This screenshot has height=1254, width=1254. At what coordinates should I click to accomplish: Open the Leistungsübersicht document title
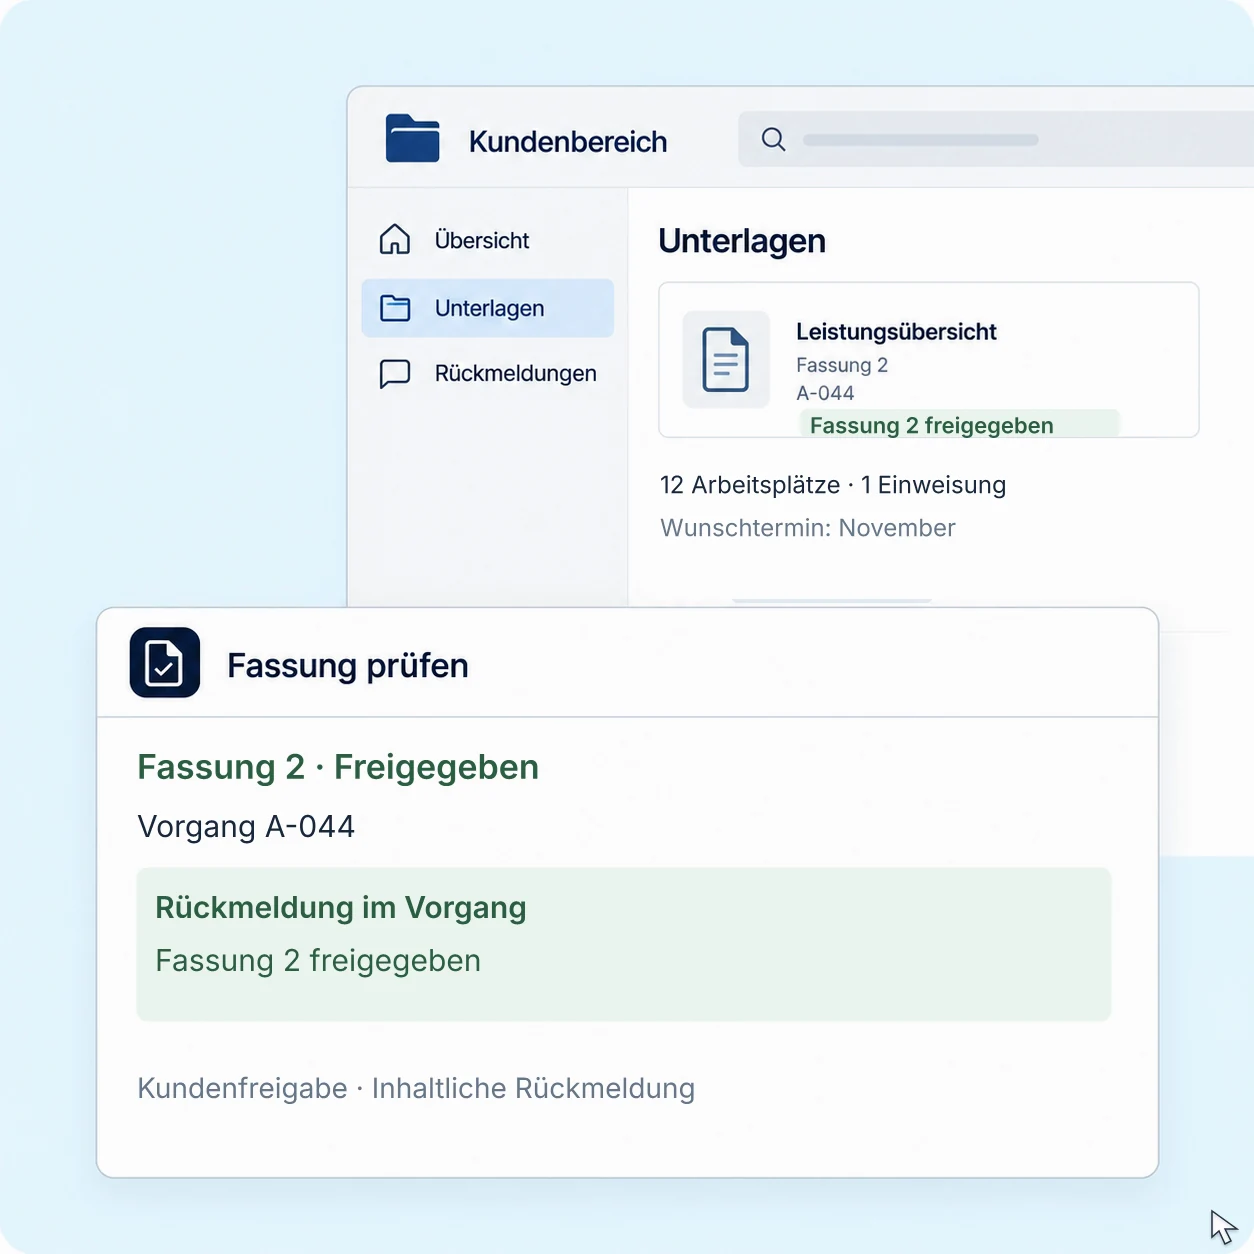tap(896, 332)
